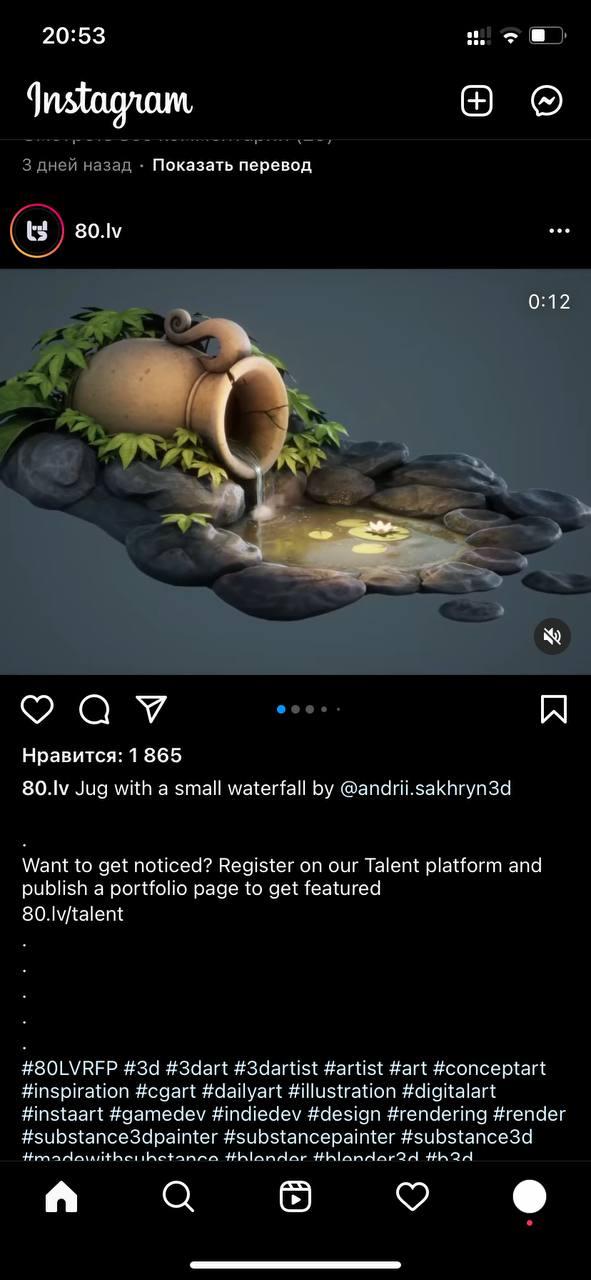Open Search tab magnifier icon
The image size is (591, 1280).
178,1196
